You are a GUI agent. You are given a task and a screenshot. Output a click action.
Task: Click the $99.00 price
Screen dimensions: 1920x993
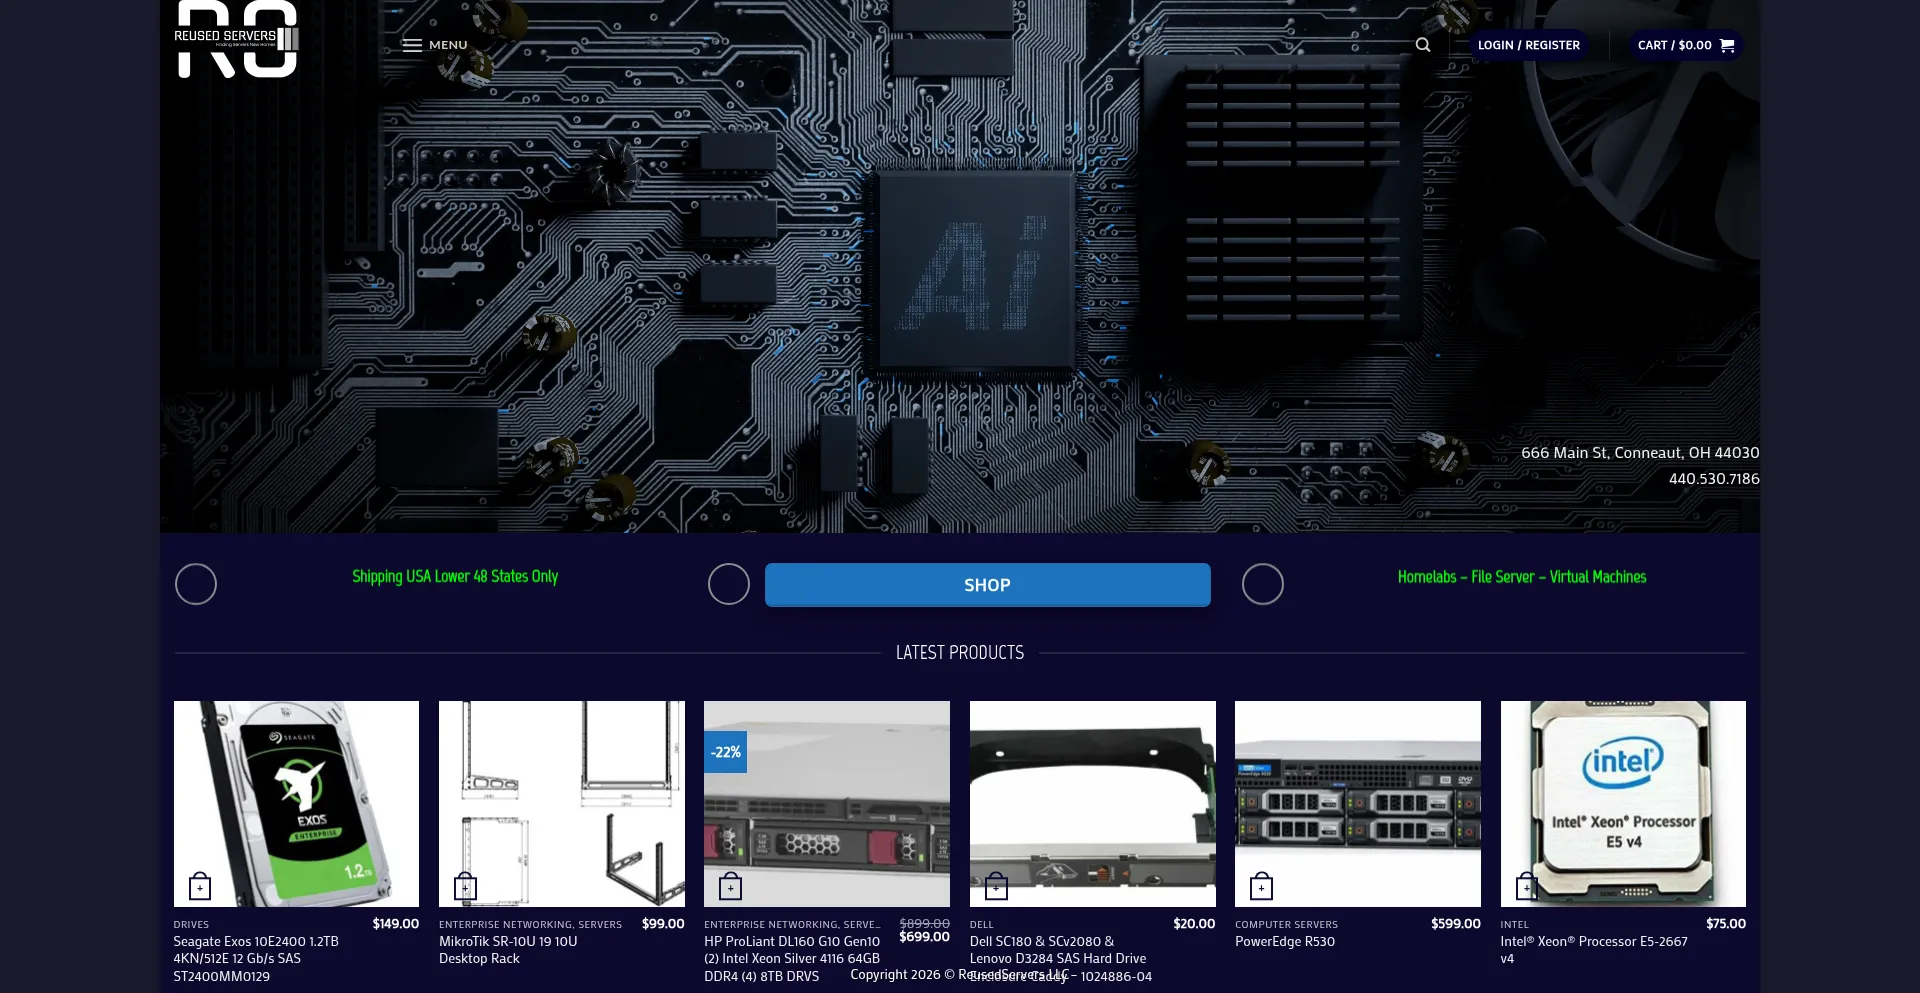pyautogui.click(x=663, y=924)
